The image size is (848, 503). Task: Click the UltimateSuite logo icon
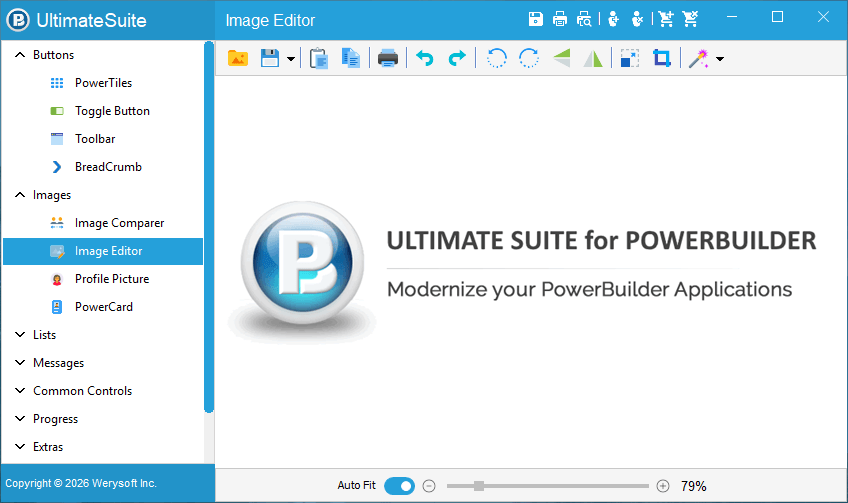[18, 20]
